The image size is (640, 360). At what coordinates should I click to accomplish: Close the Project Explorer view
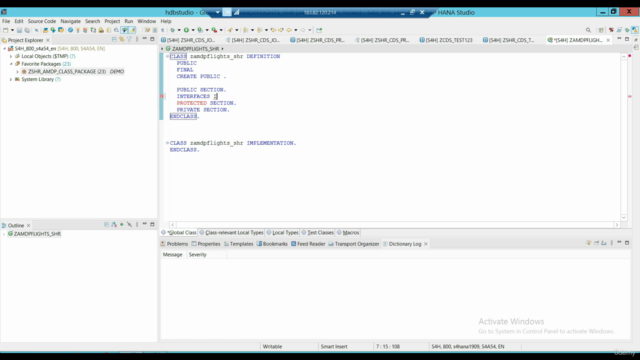pos(48,40)
